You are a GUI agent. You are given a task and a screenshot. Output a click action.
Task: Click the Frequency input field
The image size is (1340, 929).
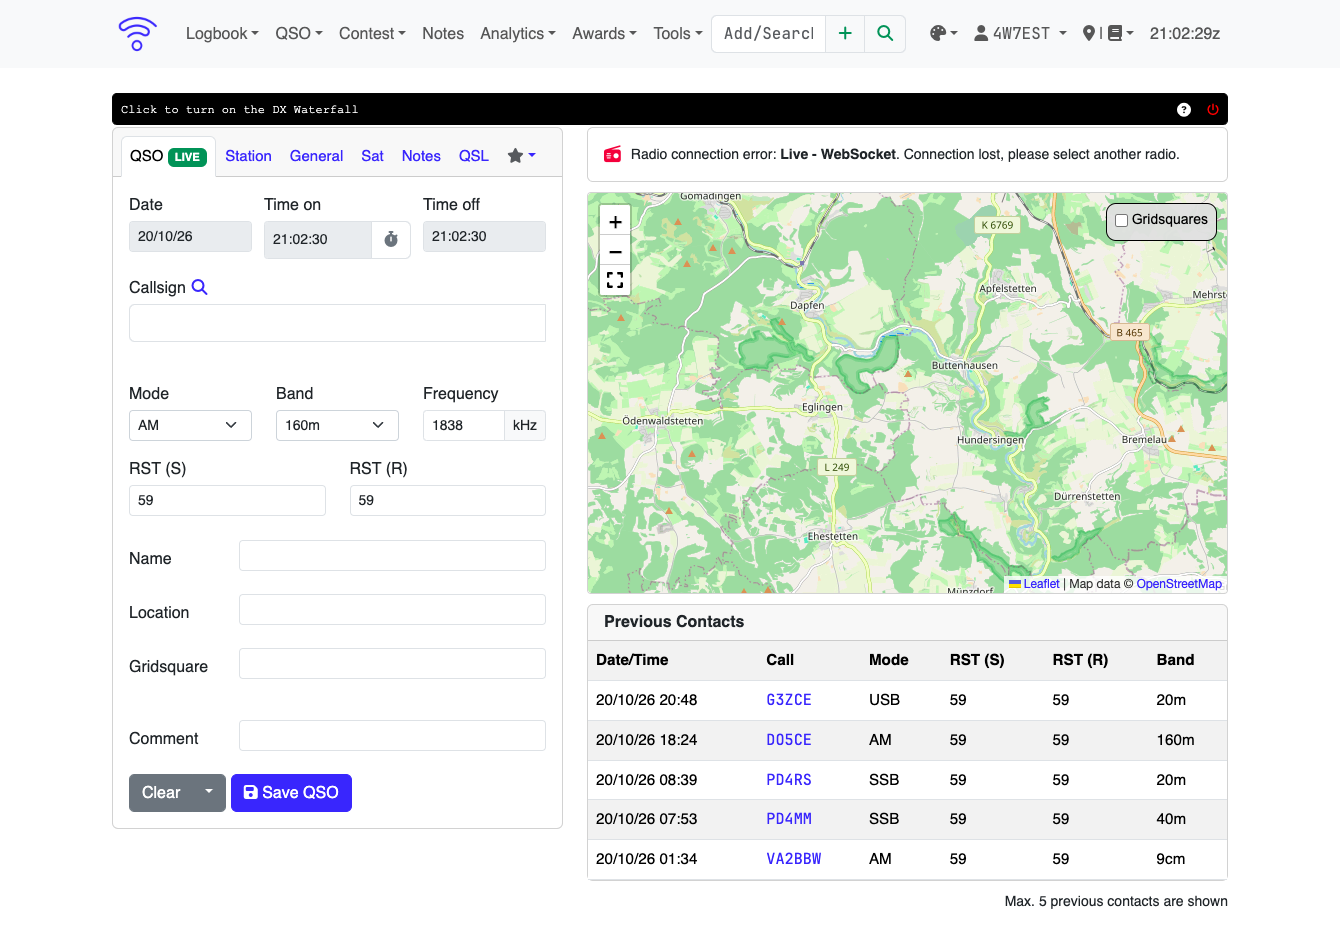(x=463, y=425)
